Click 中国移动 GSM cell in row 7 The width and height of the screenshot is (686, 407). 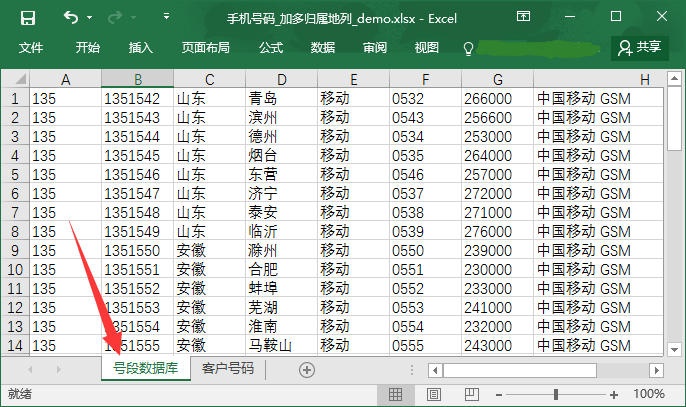598,212
